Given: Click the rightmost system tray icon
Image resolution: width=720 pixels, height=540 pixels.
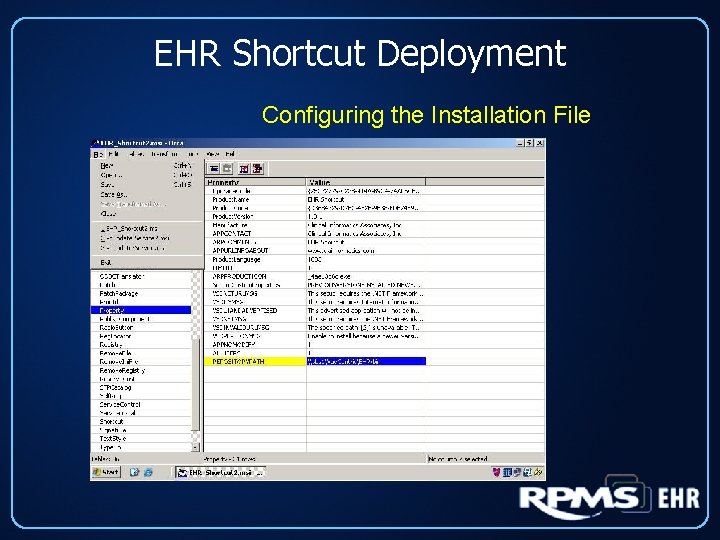Looking at the screenshot, I should [538, 472].
